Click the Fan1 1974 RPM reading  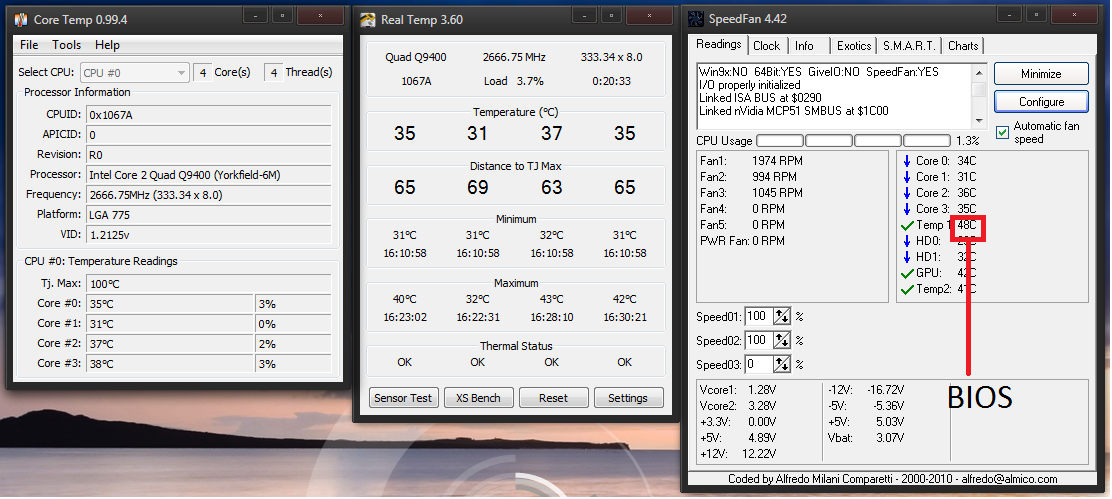pos(777,161)
